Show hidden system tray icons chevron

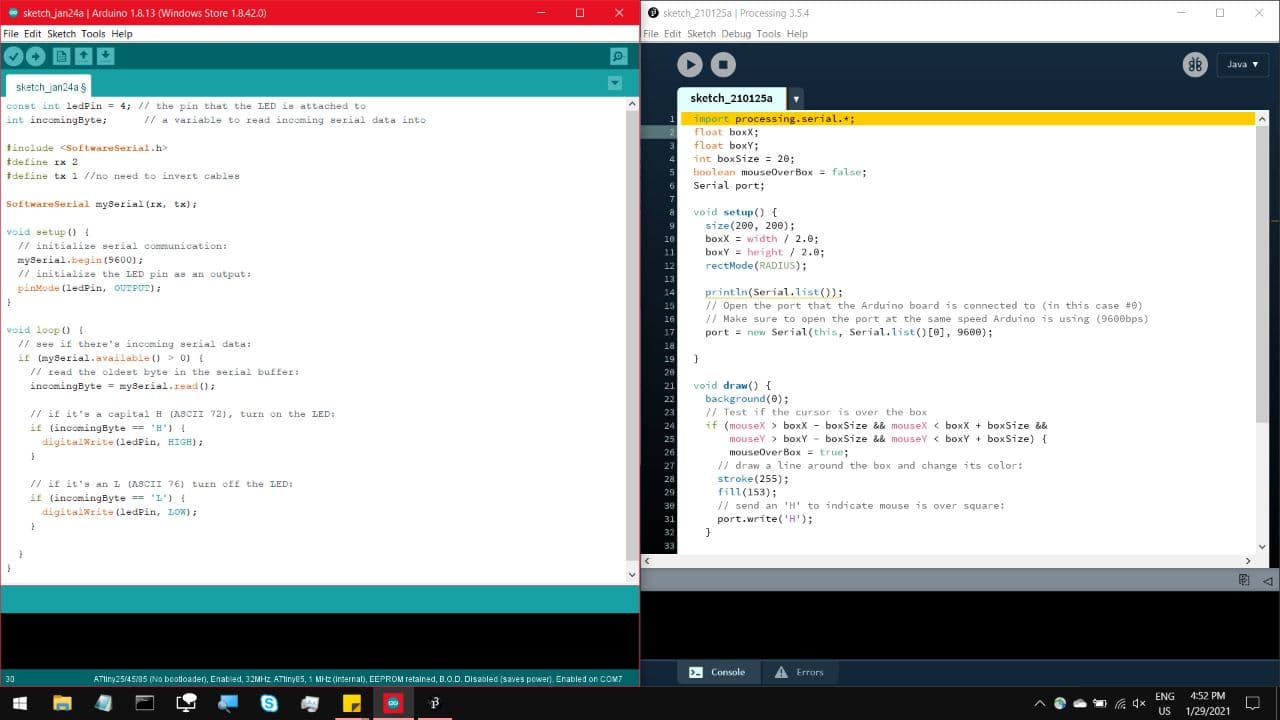(x=1040, y=703)
